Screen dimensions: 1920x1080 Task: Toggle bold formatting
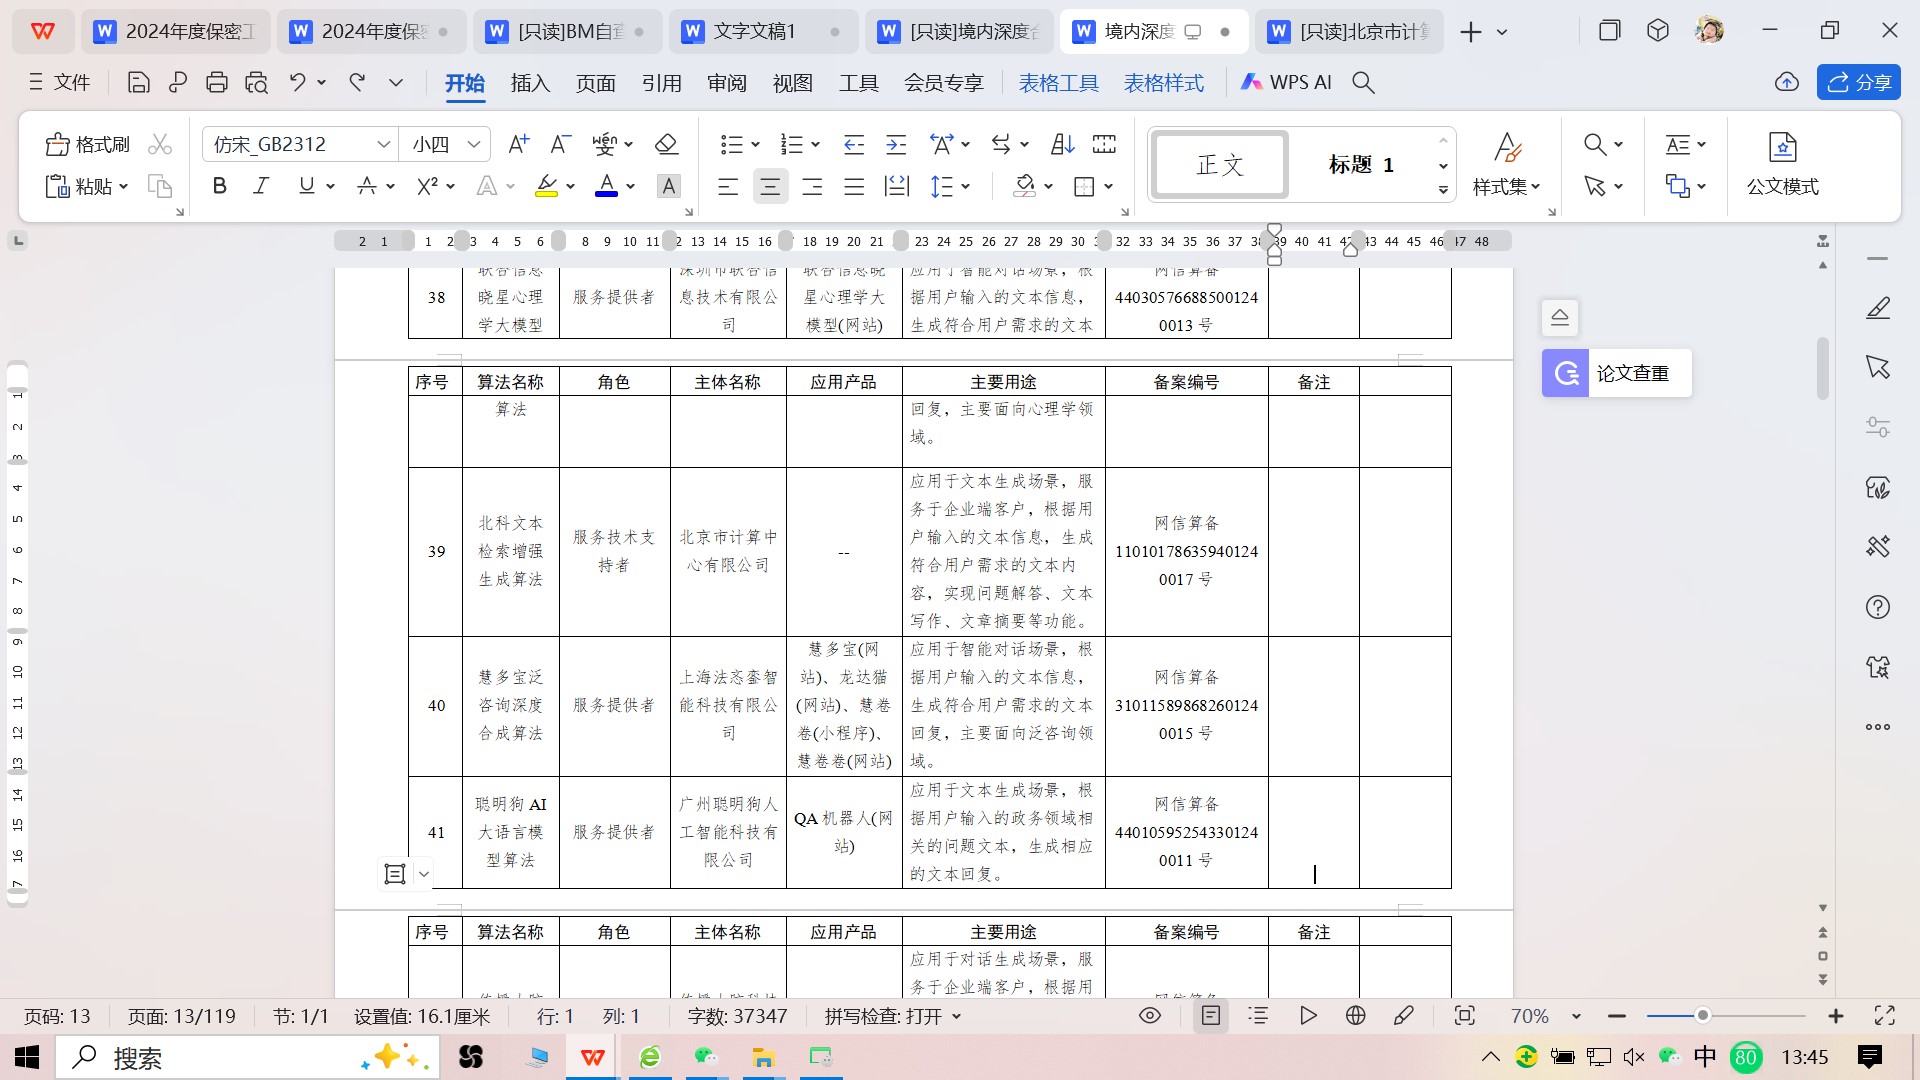[220, 186]
